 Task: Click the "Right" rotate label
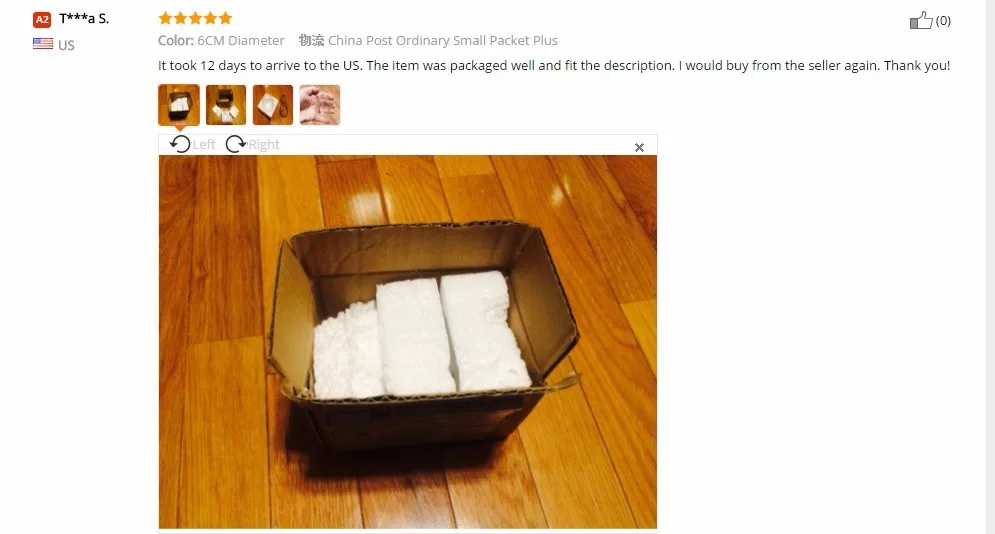click(264, 145)
